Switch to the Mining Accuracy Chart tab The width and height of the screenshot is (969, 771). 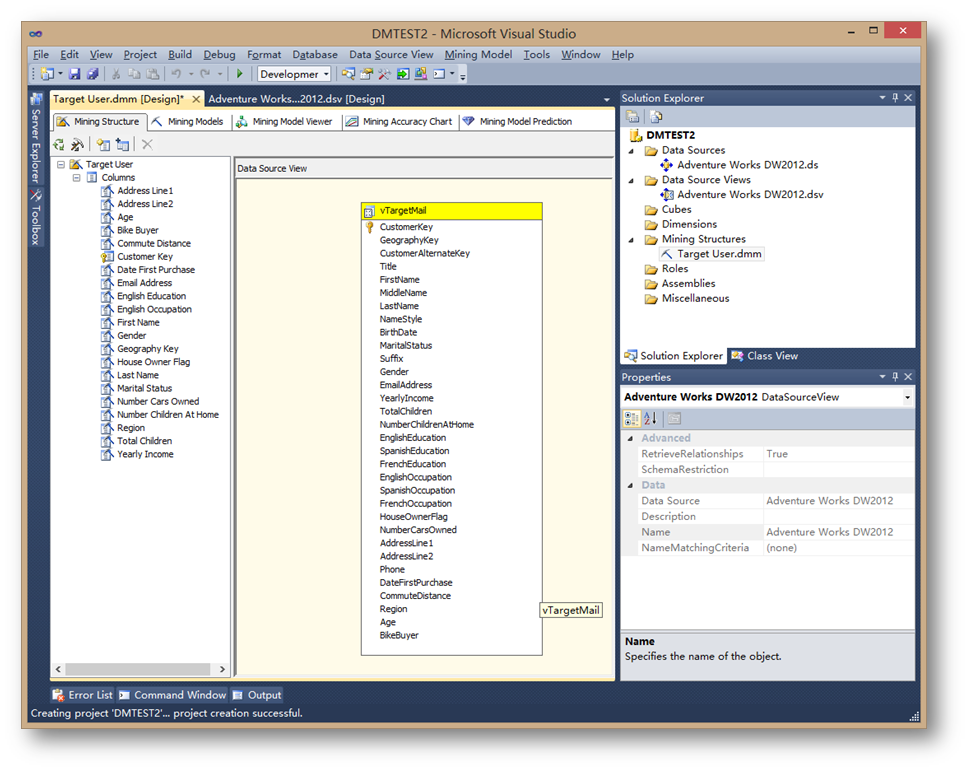399,122
